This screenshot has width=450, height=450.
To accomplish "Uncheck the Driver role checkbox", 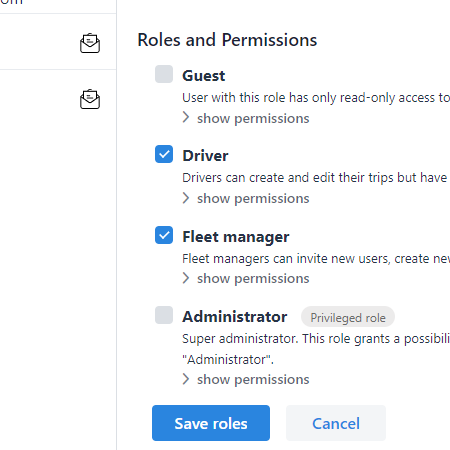I will (164, 154).
